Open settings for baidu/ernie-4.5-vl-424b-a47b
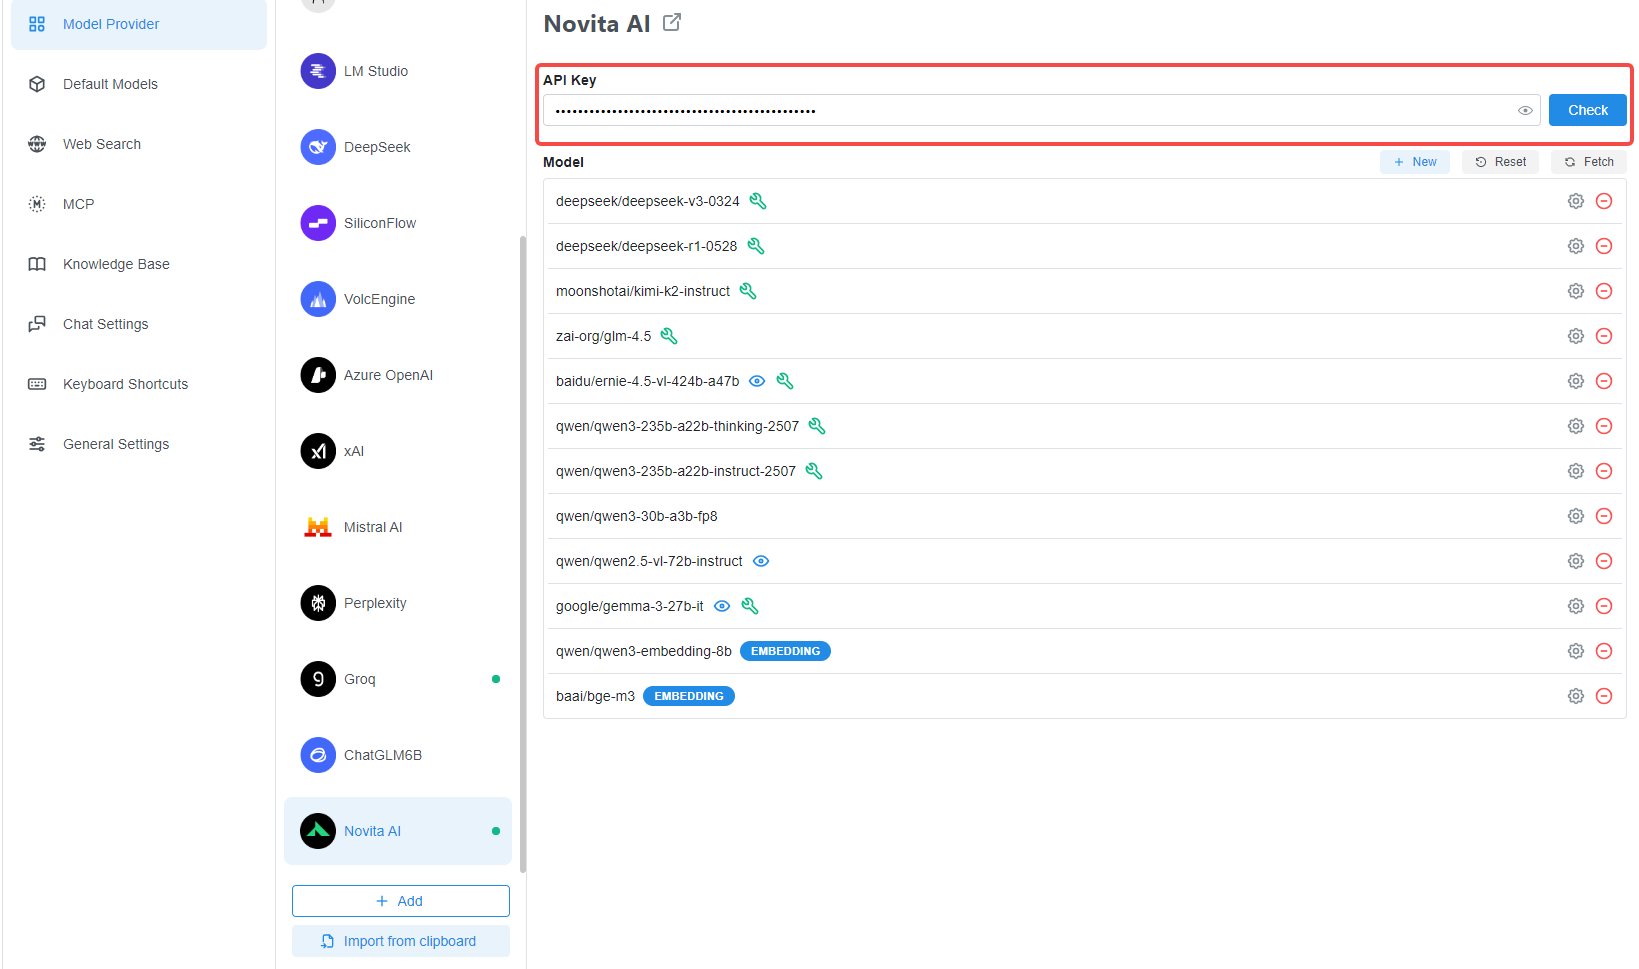This screenshot has height=969, width=1639. (x=1575, y=381)
